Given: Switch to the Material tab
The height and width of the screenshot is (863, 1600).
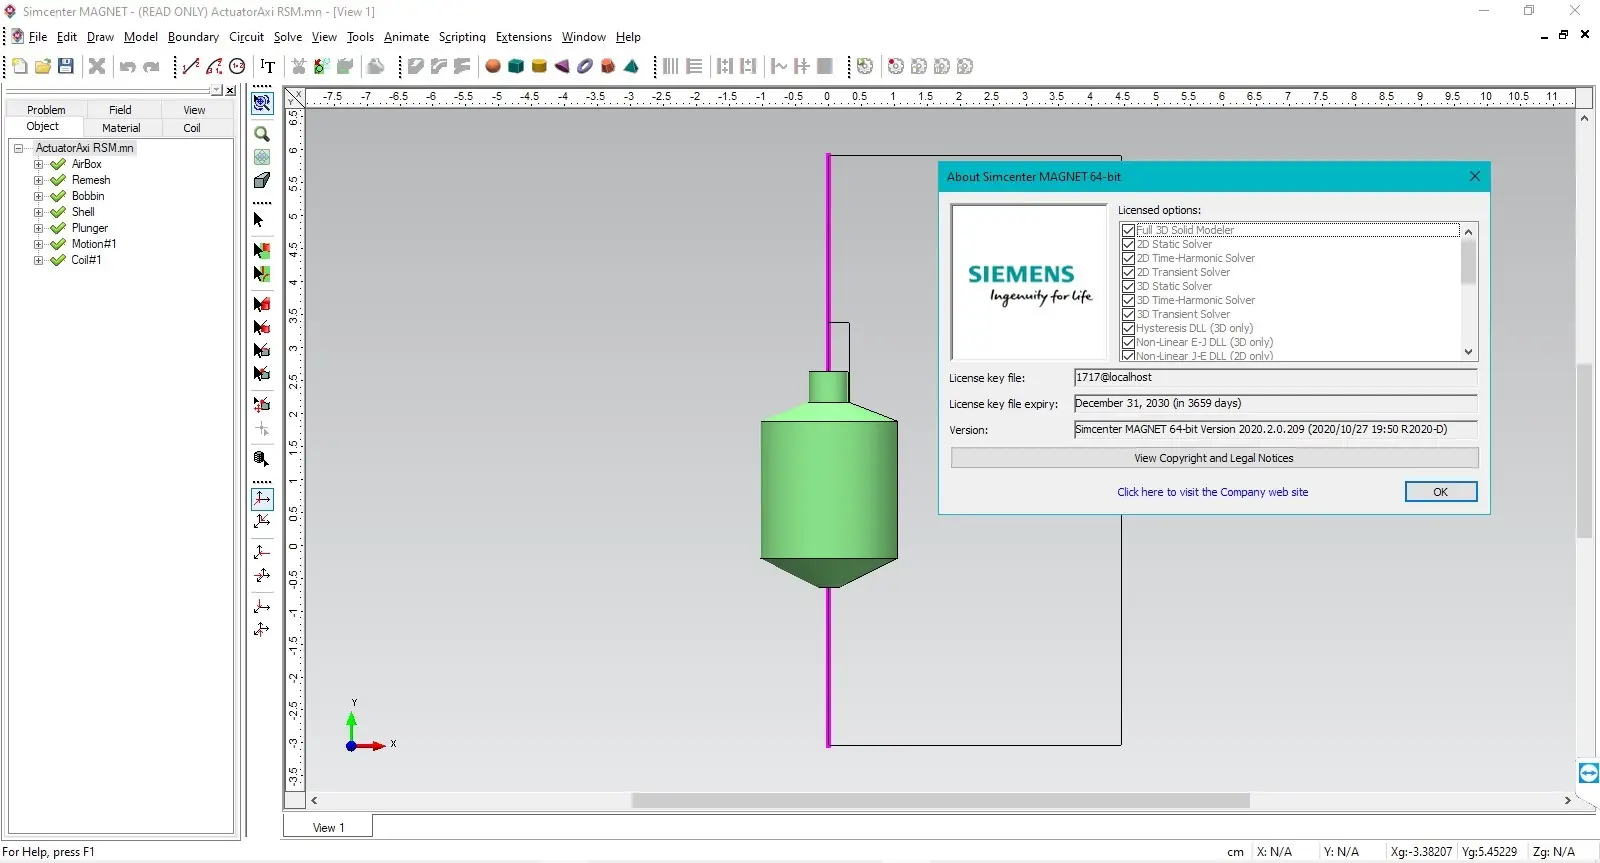Looking at the screenshot, I should coord(121,128).
